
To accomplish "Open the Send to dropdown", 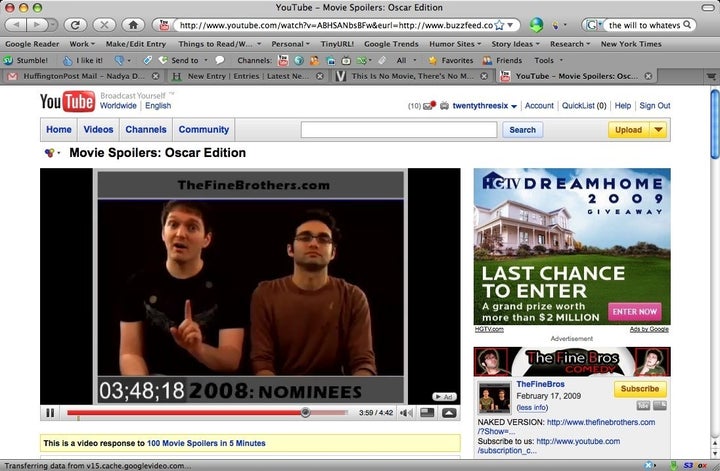I will pyautogui.click(x=183, y=60).
